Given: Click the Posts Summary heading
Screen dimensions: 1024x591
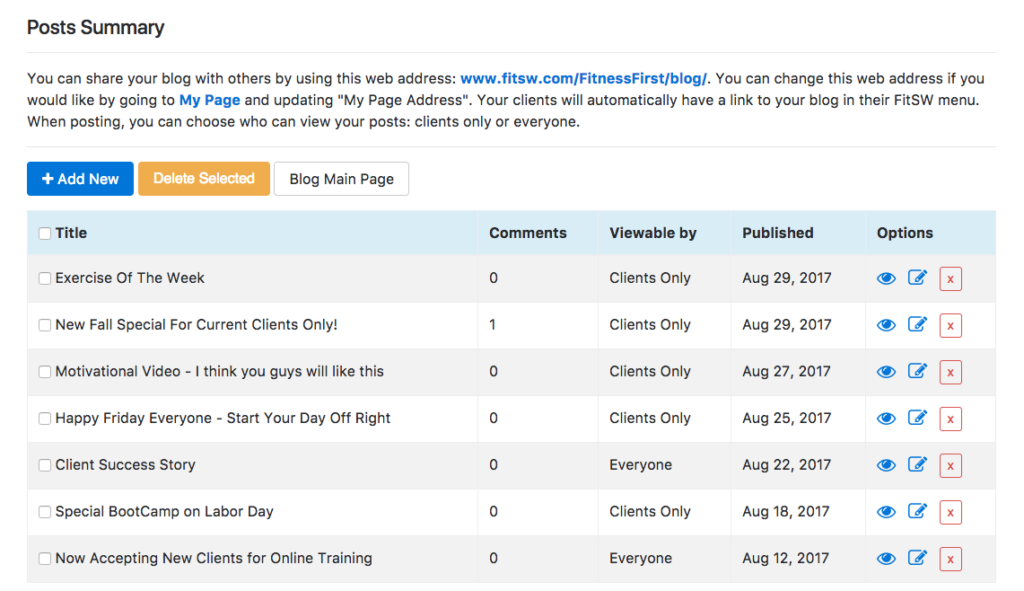Looking at the screenshot, I should point(95,27).
